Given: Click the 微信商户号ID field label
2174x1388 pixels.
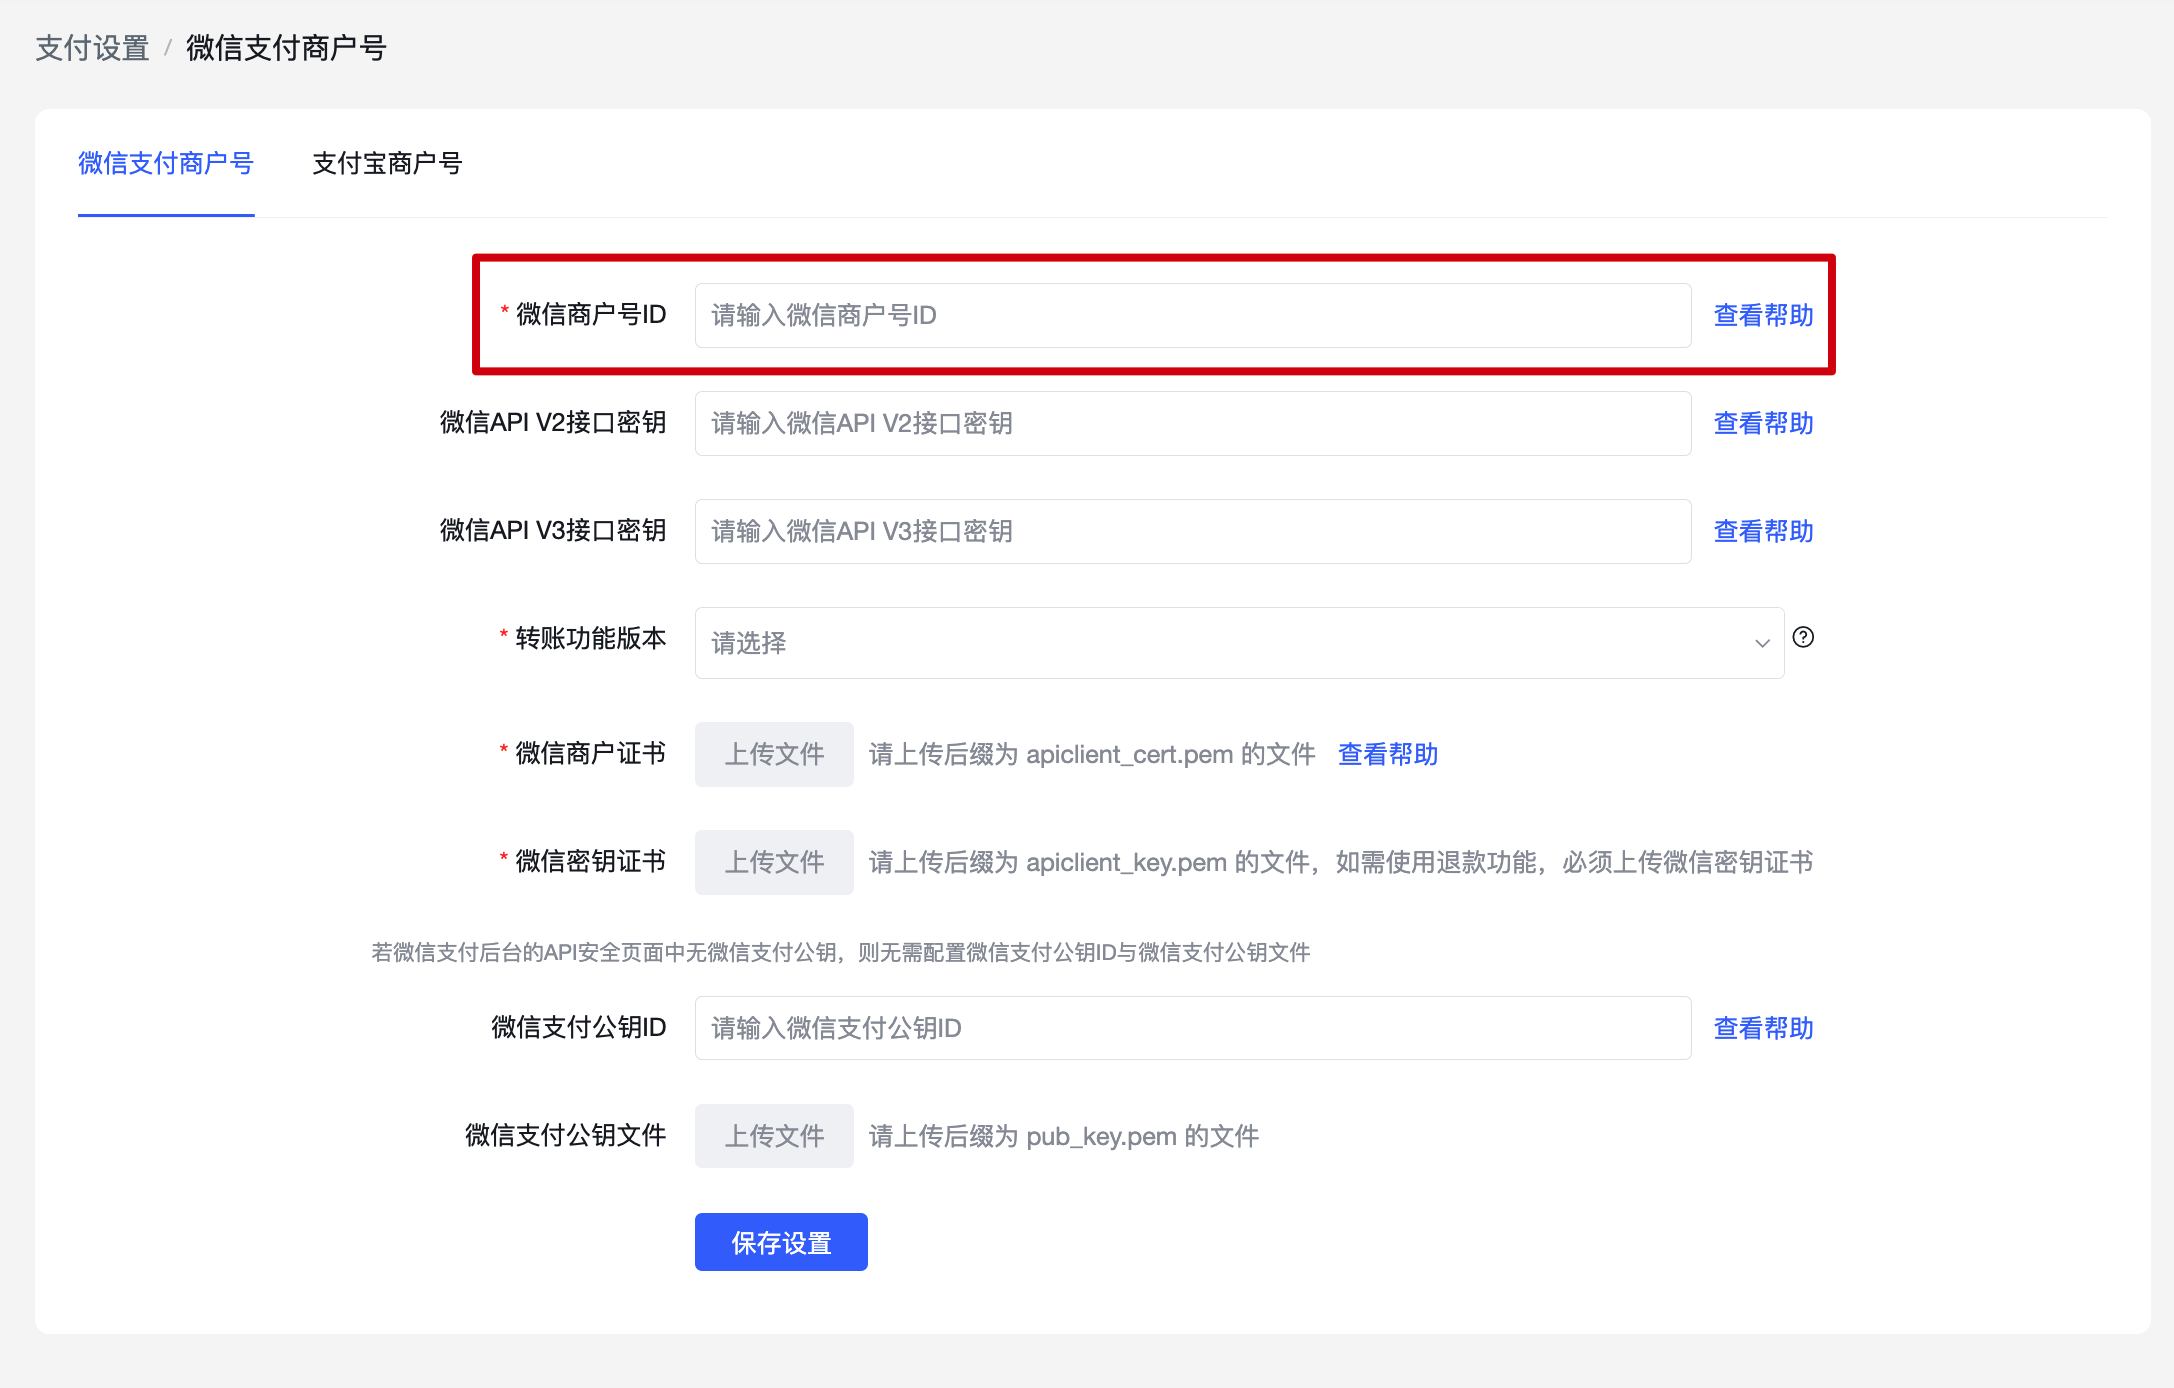Looking at the screenshot, I should pos(590,314).
